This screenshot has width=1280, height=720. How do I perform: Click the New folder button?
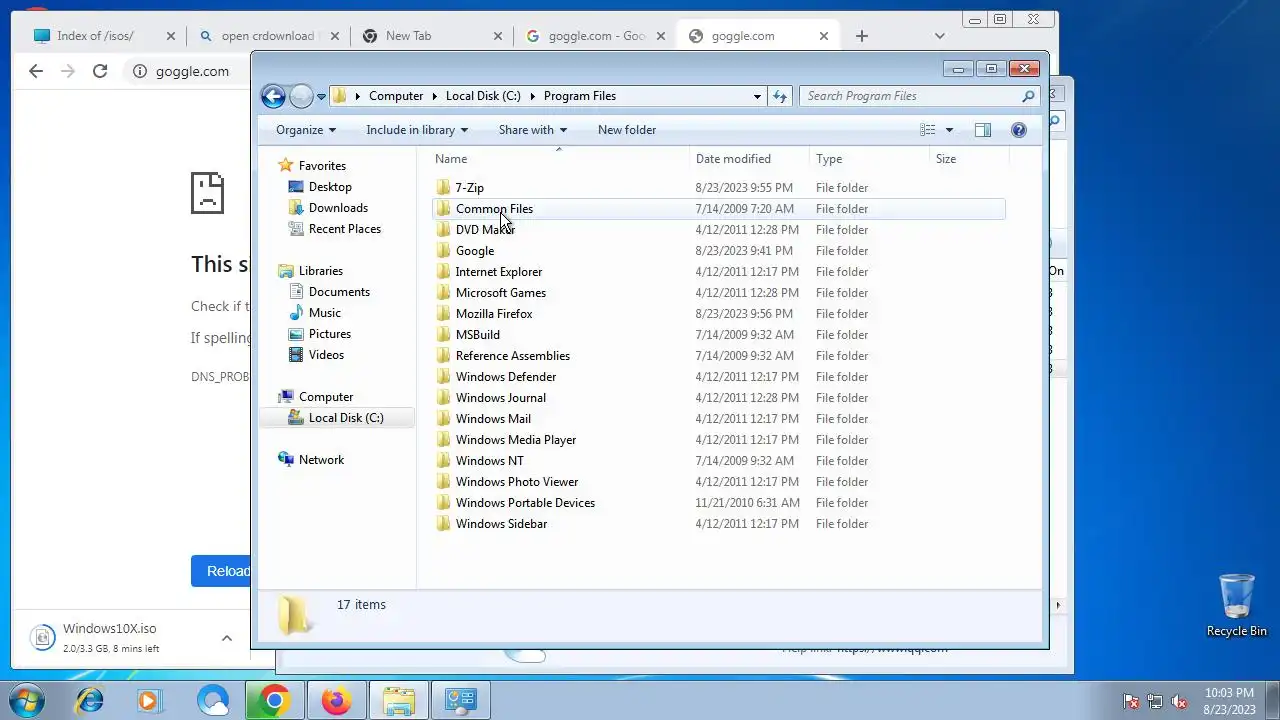tap(627, 130)
